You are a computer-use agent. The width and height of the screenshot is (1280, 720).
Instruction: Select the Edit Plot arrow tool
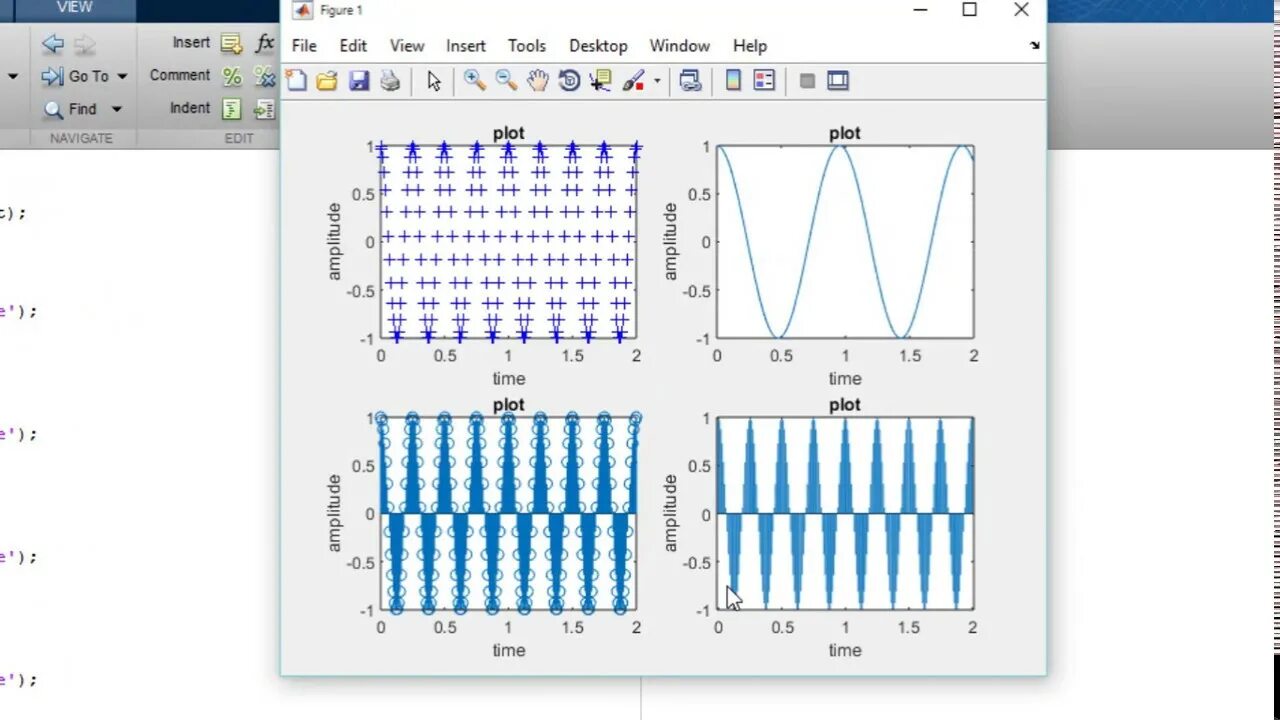[434, 81]
